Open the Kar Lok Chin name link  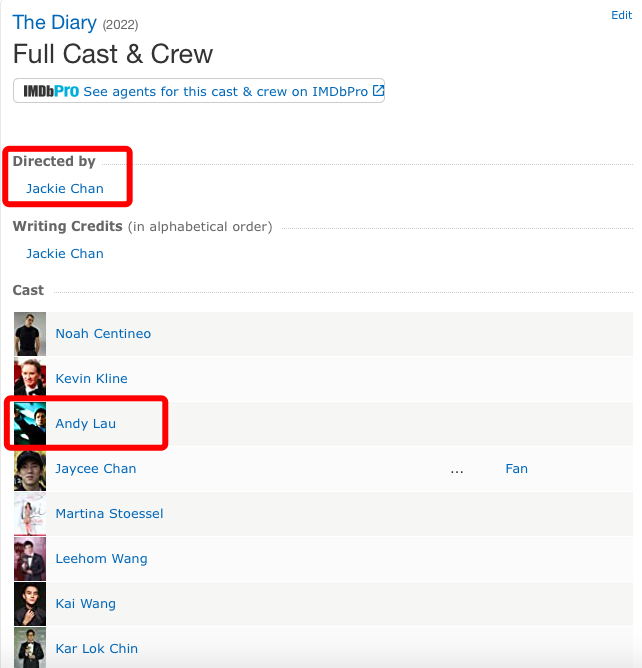point(97,648)
